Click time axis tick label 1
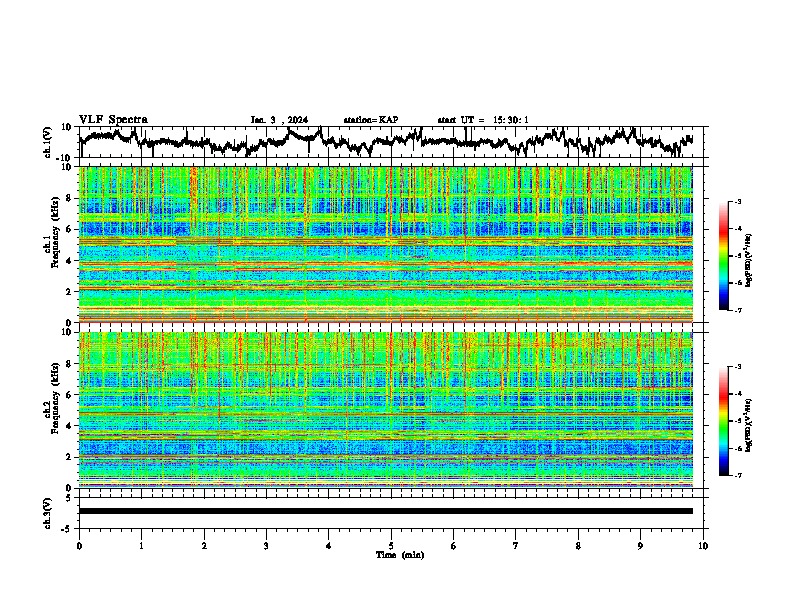The image size is (792, 612). coord(141,546)
